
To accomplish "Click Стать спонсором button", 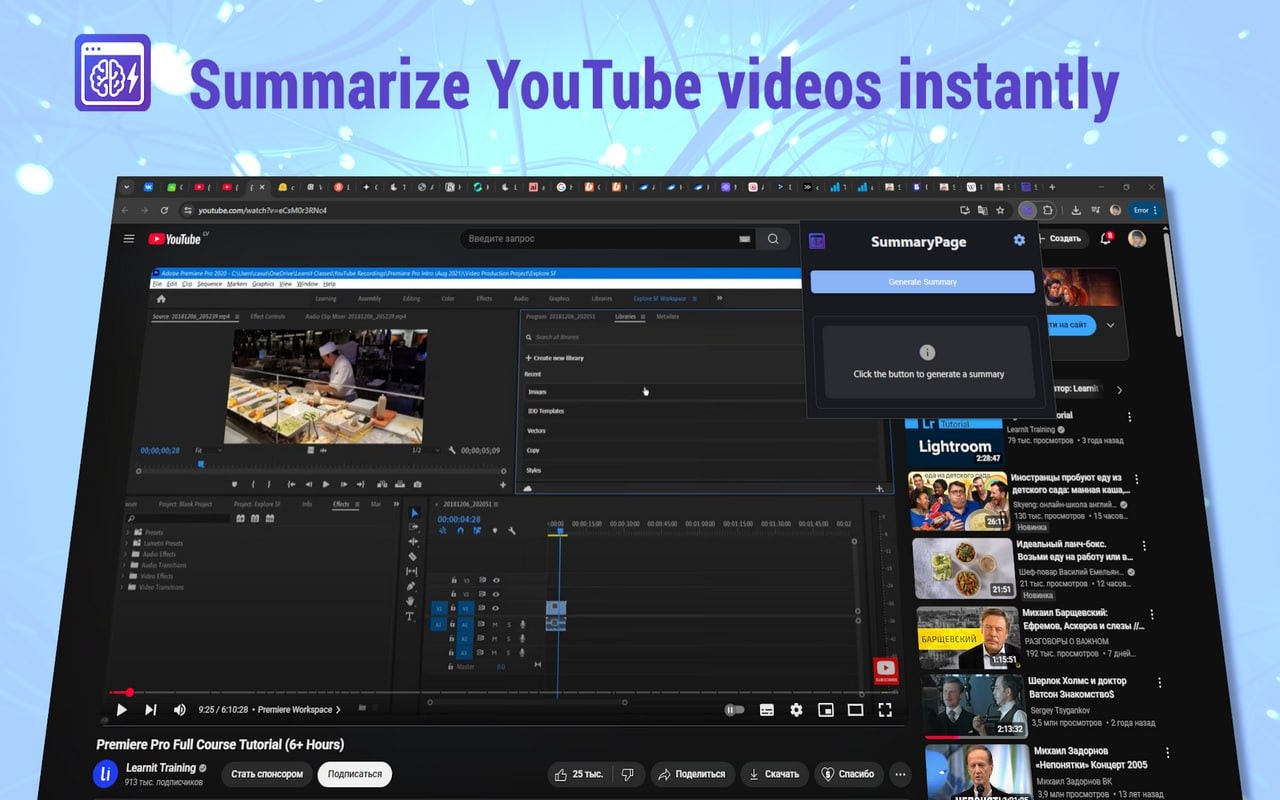I will point(267,774).
